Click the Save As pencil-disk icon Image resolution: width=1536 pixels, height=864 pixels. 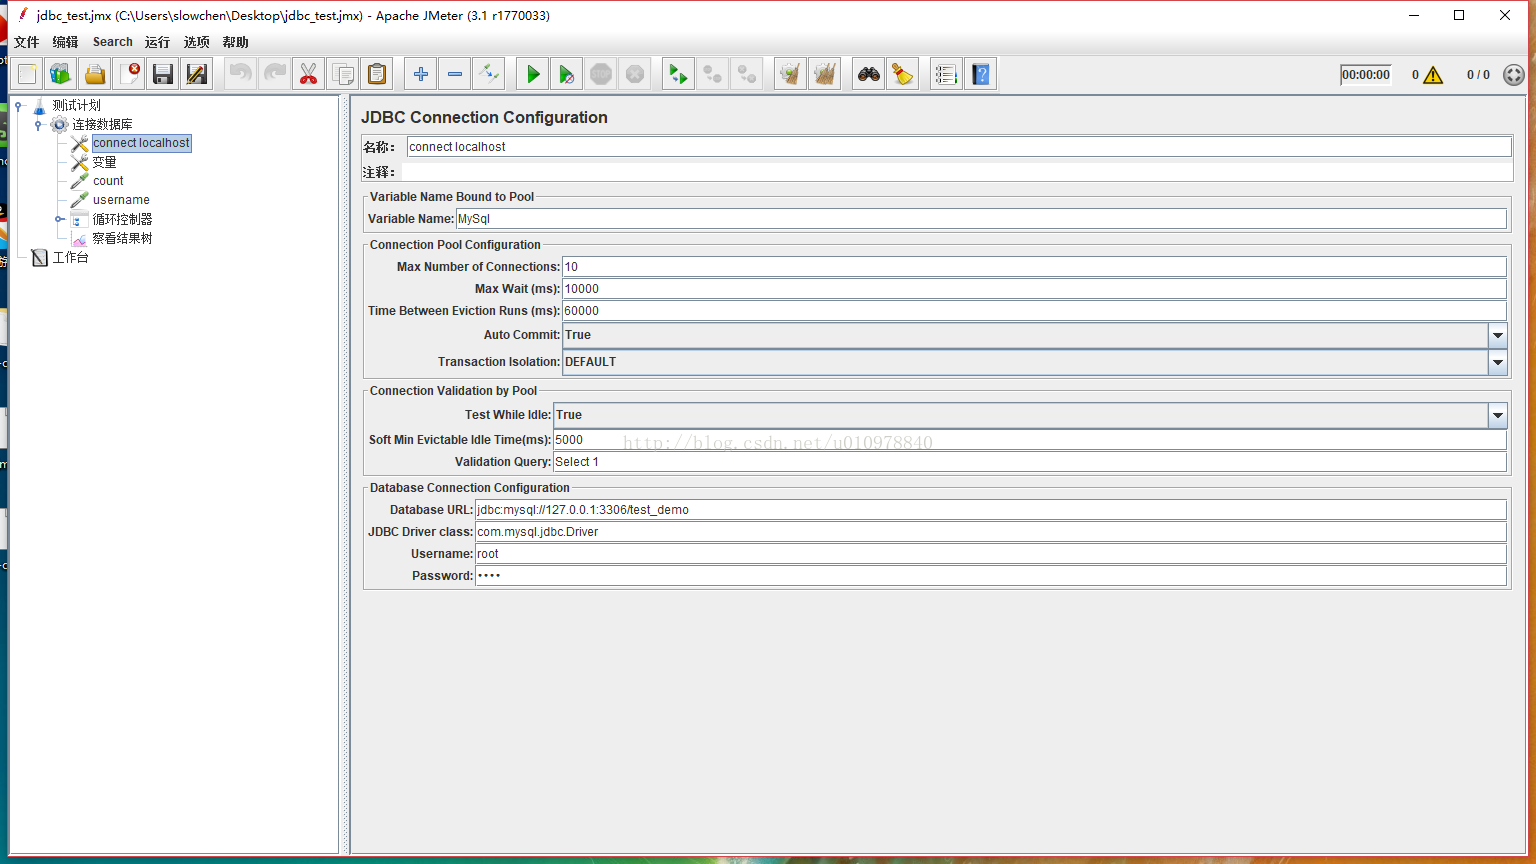(197, 74)
